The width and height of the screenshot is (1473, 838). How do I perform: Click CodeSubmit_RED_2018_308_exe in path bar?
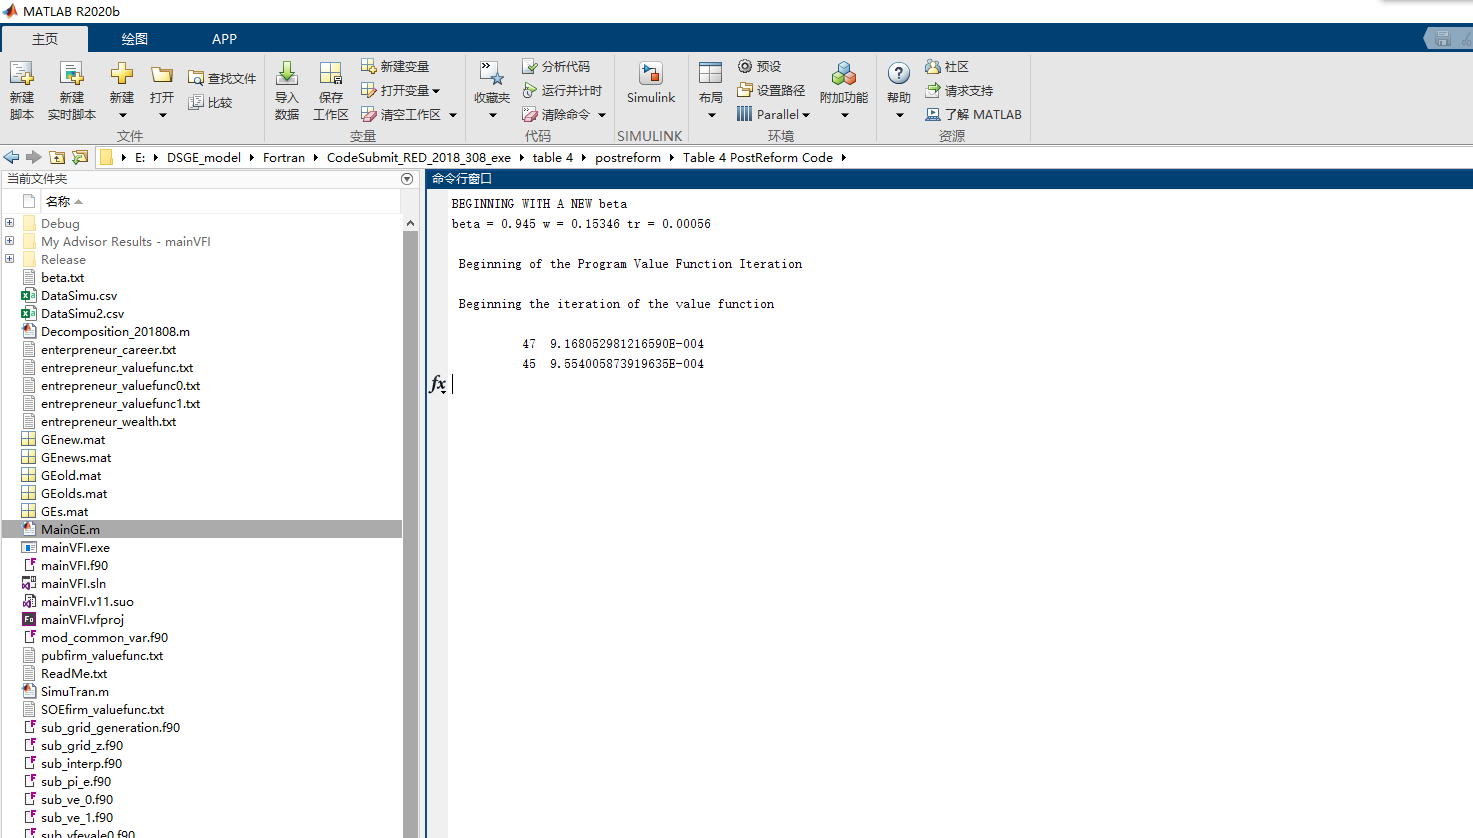point(419,157)
